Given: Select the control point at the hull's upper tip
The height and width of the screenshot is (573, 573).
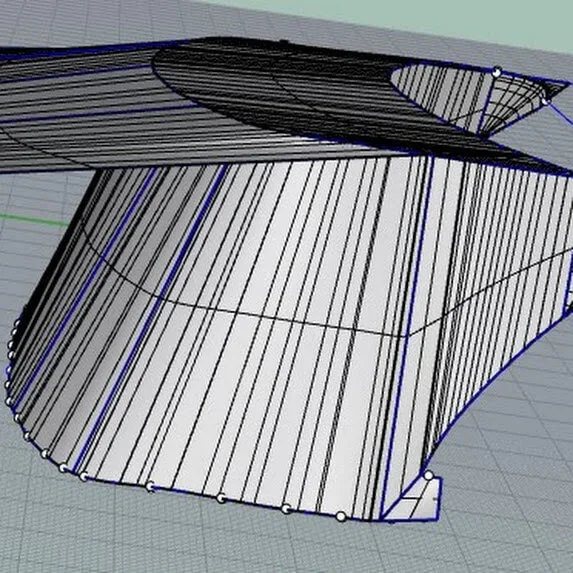Looking at the screenshot, I should (x=496, y=72).
